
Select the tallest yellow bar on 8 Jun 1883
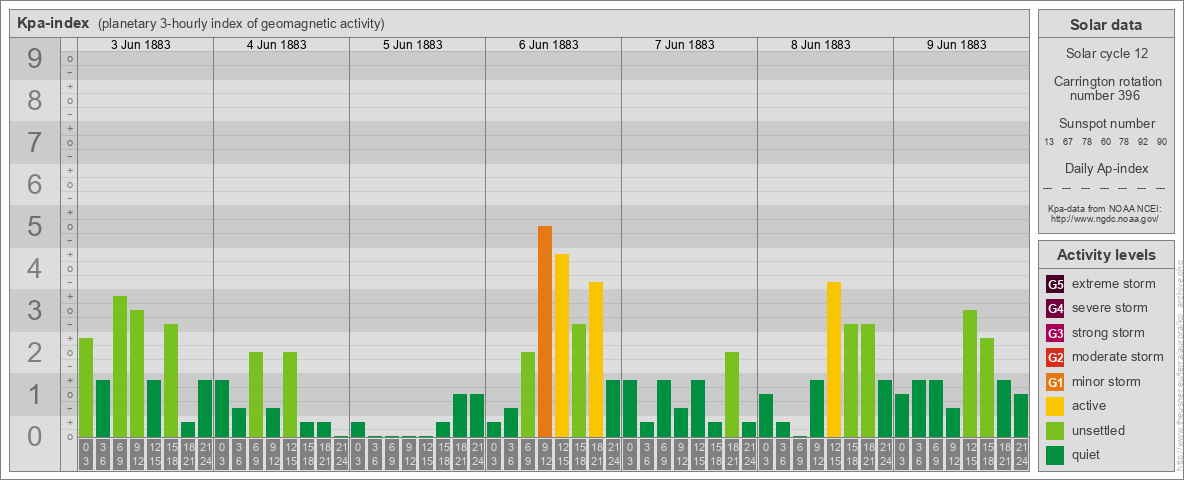834,359
